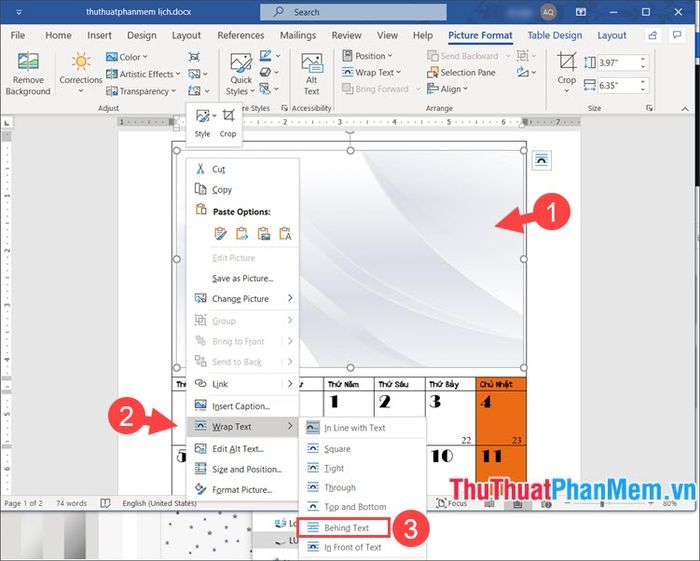700x561 pixels.
Task: Open Corrections brightness tool
Action: (x=81, y=73)
